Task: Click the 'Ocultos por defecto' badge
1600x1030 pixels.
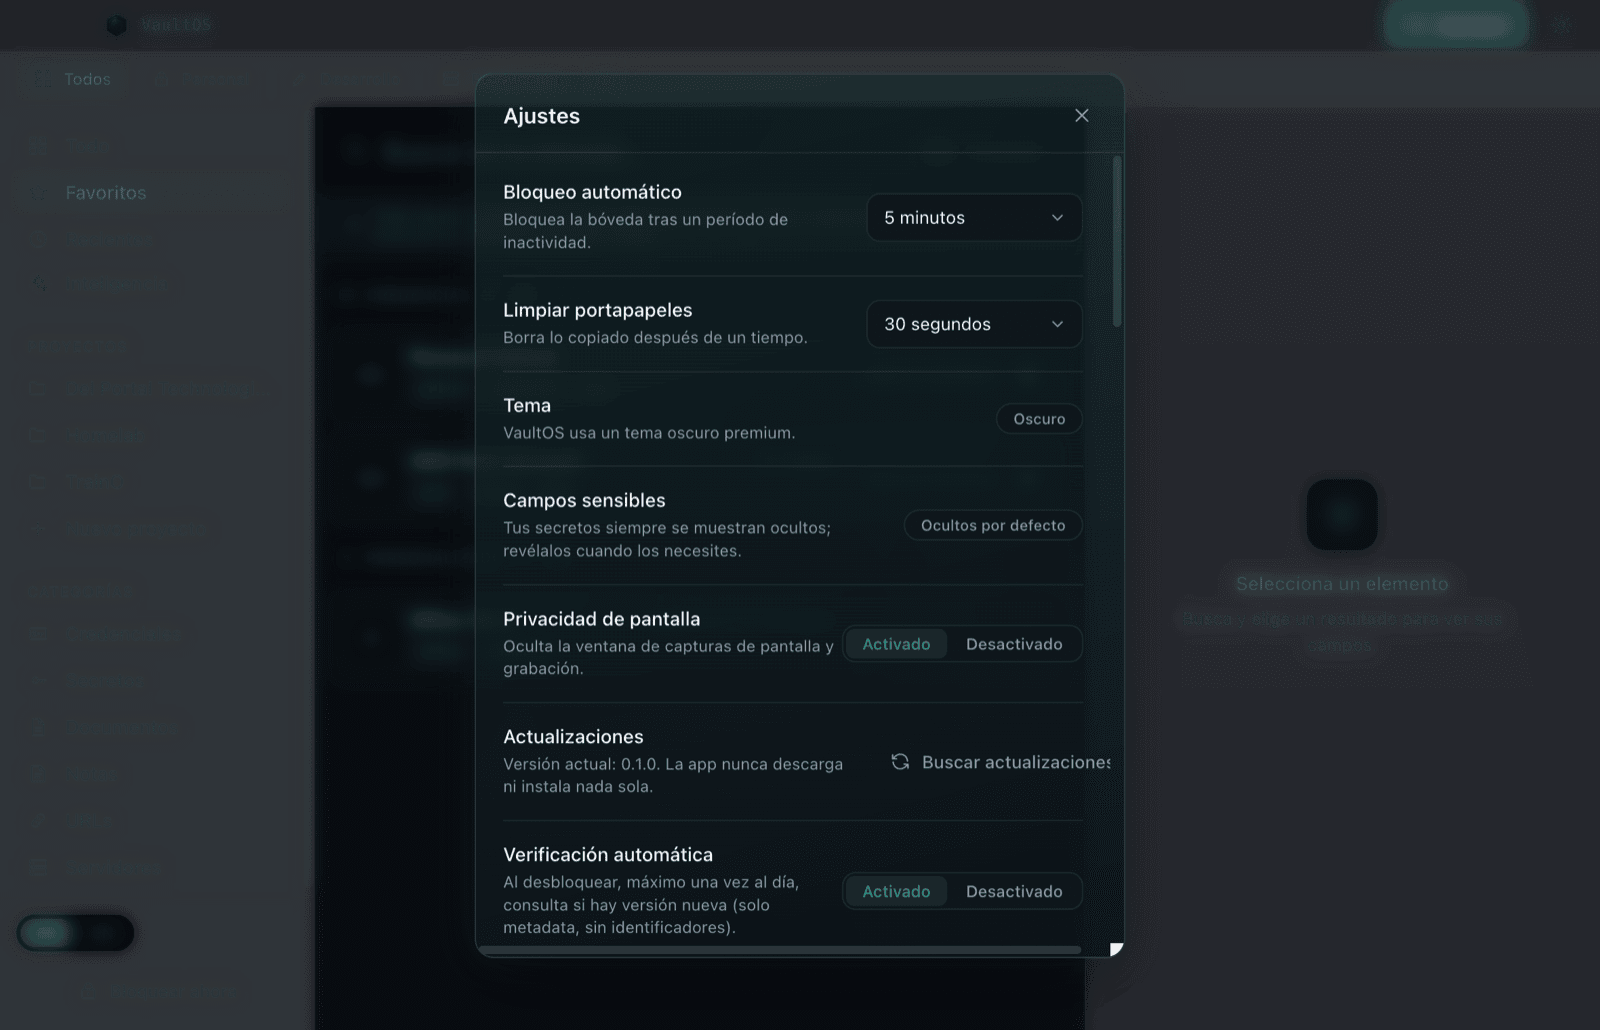Action: [x=993, y=526]
